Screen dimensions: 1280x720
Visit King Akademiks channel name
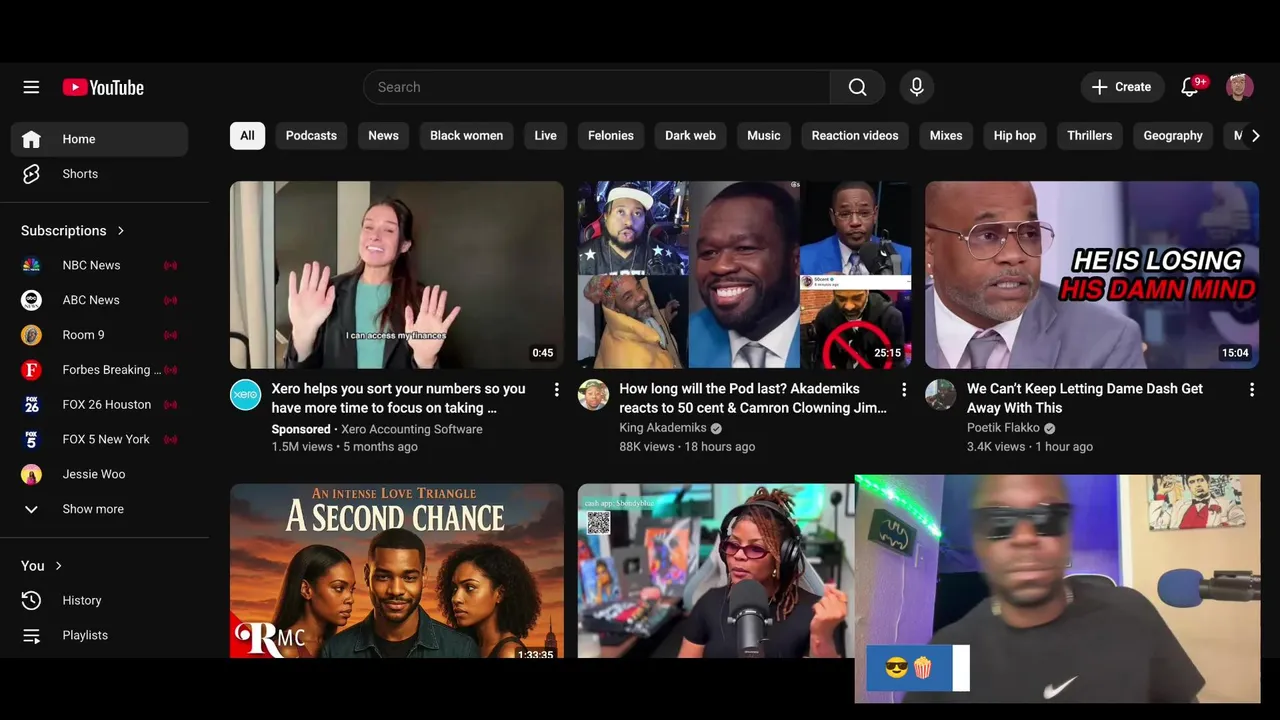point(663,428)
